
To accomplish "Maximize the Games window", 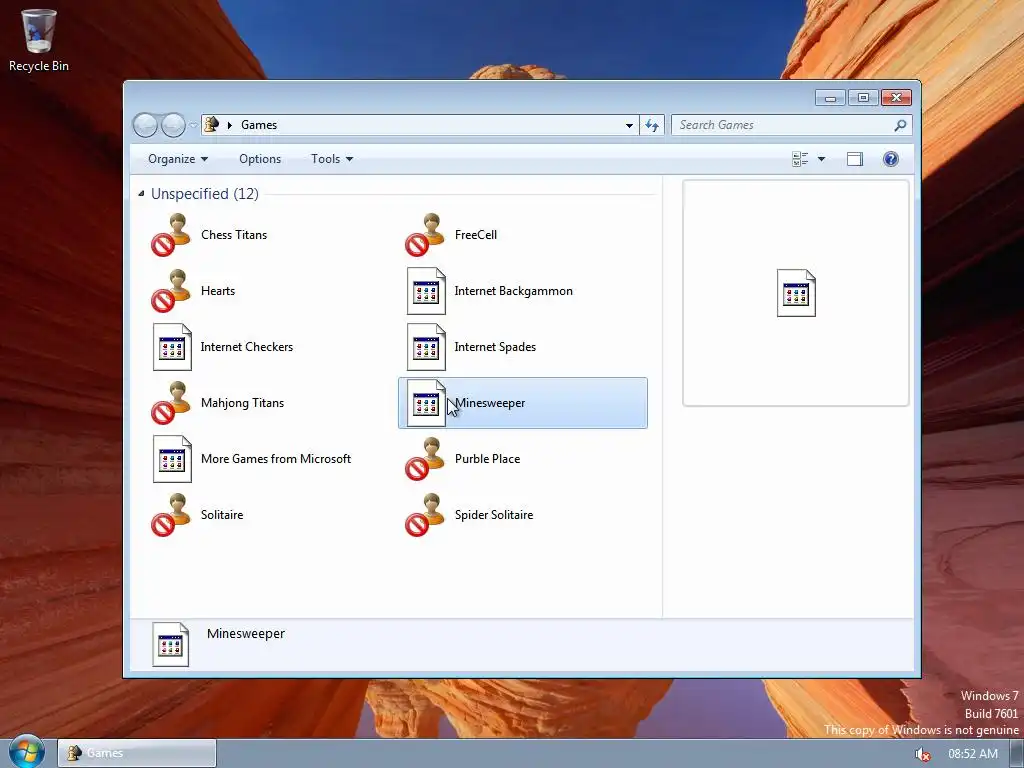I will tap(863, 98).
